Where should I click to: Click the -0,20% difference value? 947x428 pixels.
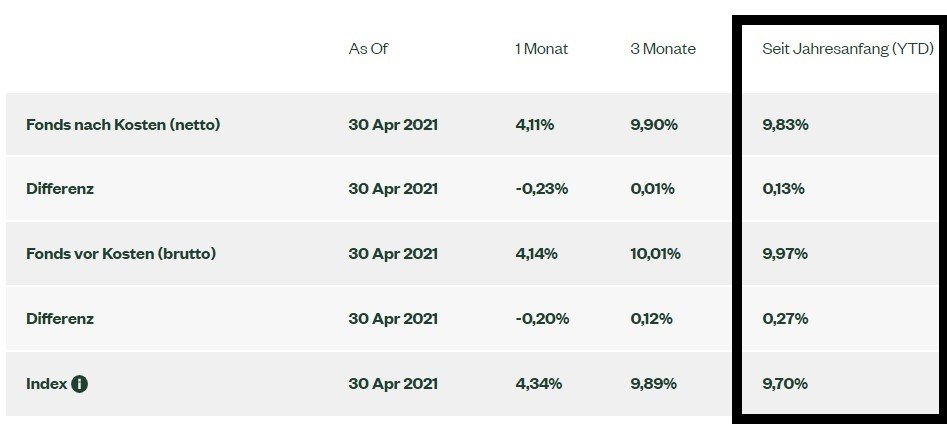click(542, 319)
